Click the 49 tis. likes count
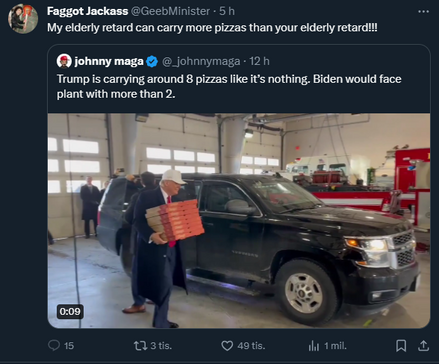This screenshot has width=439, height=364. click(x=251, y=346)
